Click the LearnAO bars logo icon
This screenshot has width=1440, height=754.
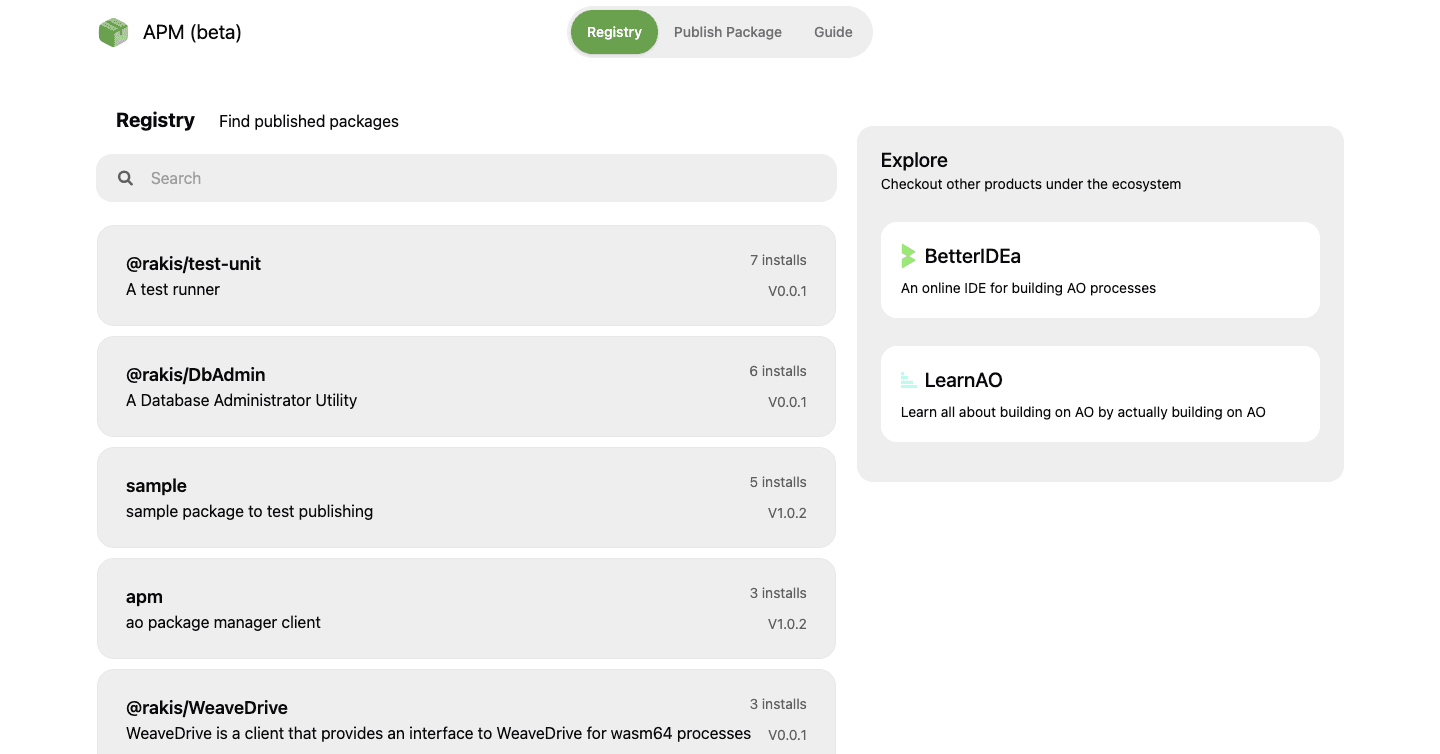coord(908,380)
